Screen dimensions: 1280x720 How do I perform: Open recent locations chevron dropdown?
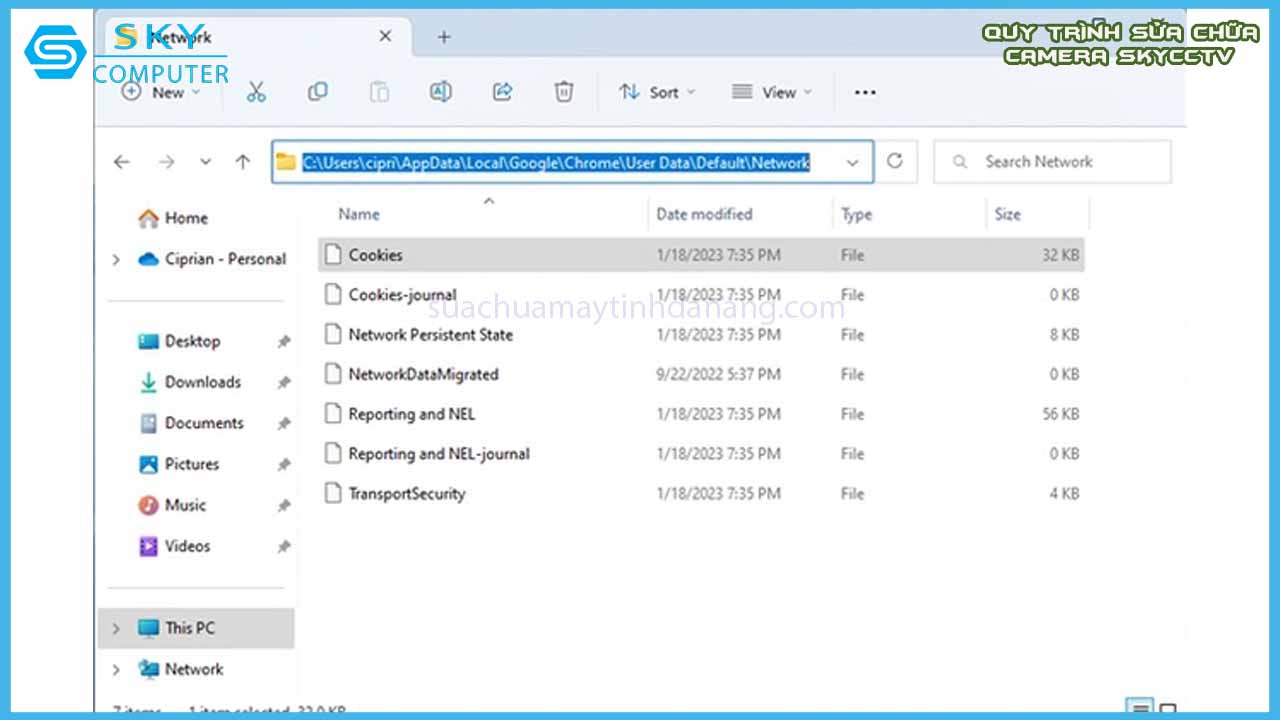[x=205, y=162]
